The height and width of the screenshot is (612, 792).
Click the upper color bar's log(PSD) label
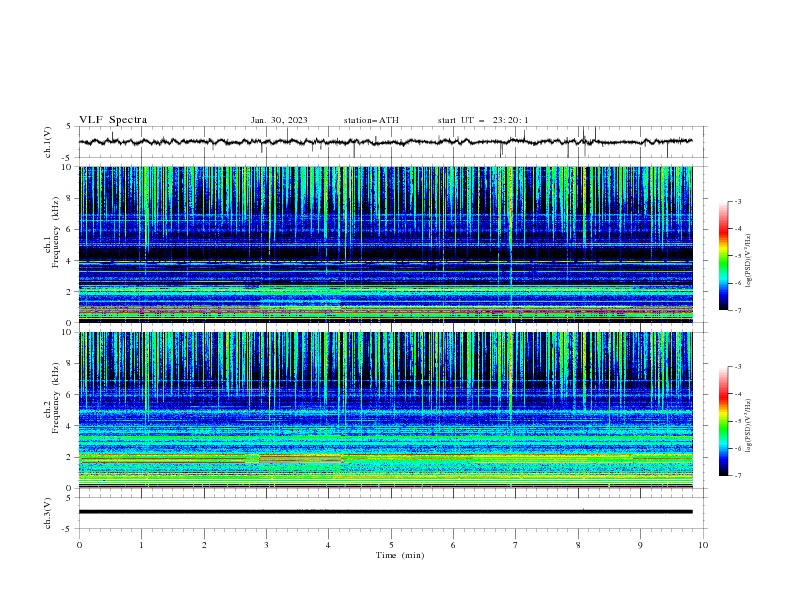[749, 261]
